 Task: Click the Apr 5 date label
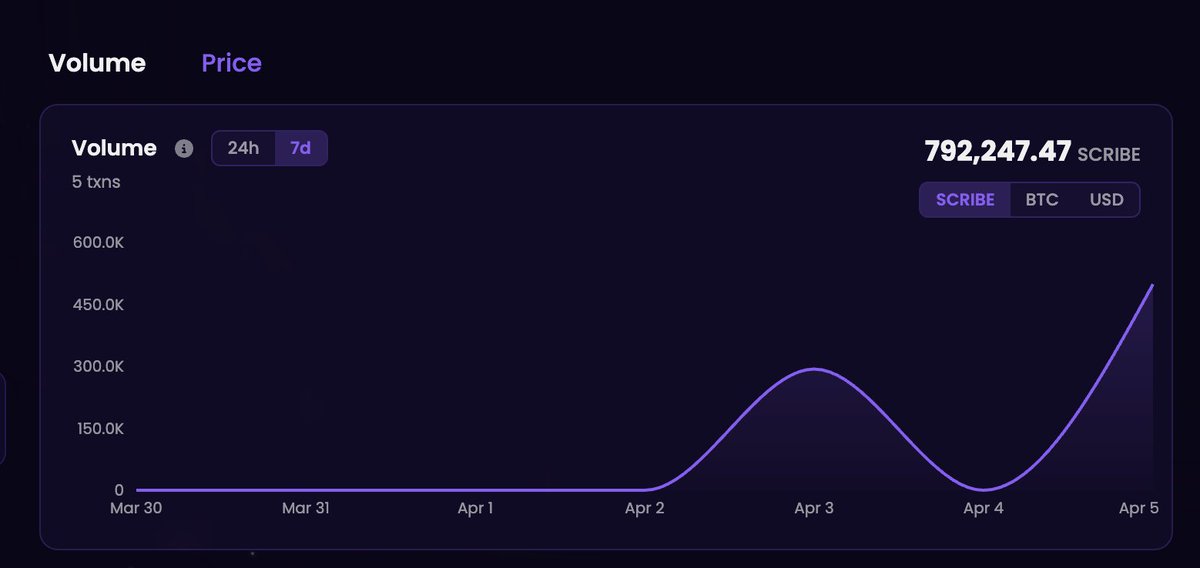1139,508
